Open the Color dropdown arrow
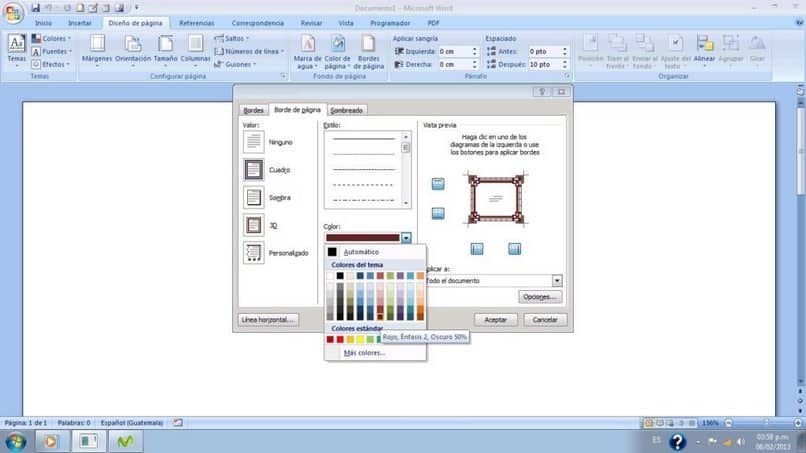Viewport: 806px width, 453px height. [406, 238]
